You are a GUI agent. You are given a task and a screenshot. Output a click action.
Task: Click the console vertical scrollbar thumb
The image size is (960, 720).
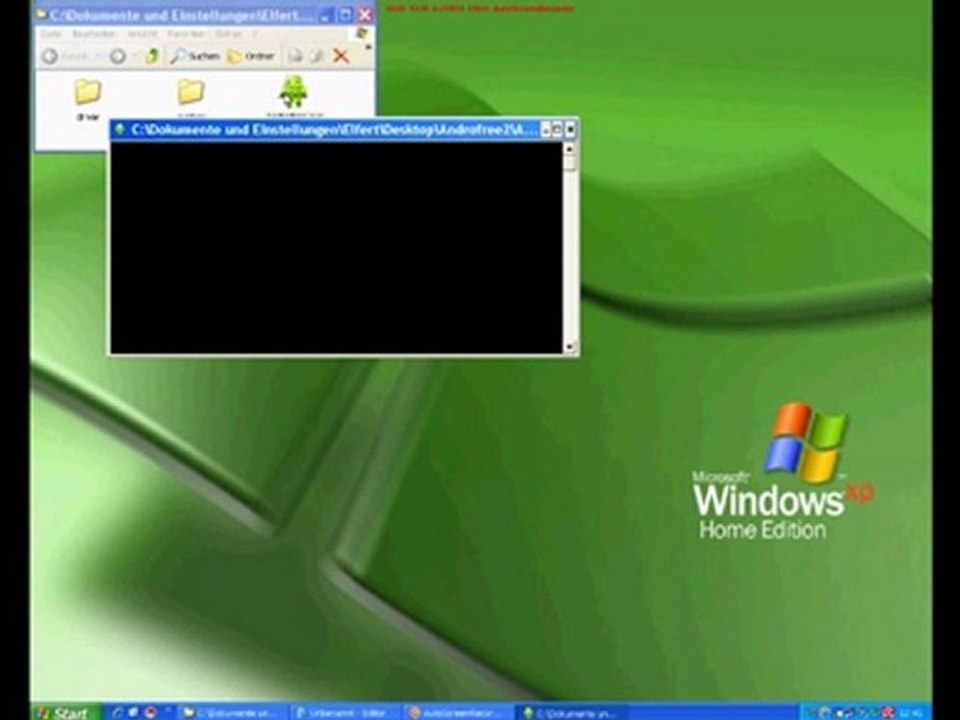tap(570, 162)
